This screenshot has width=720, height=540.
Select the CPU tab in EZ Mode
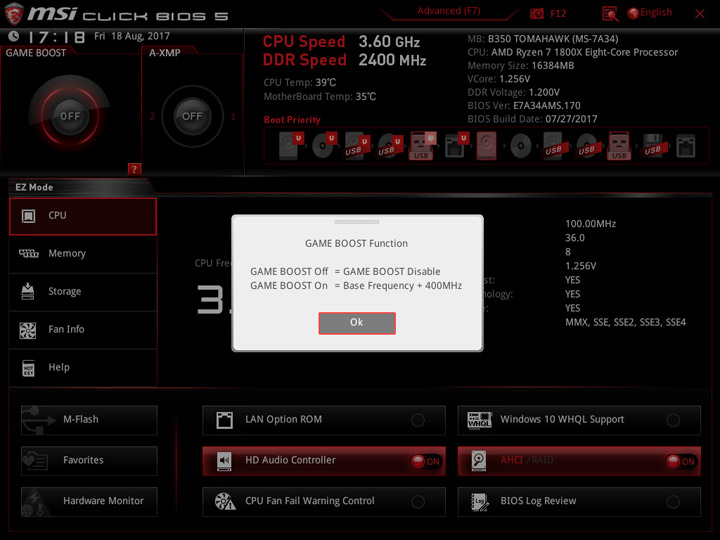[83, 216]
